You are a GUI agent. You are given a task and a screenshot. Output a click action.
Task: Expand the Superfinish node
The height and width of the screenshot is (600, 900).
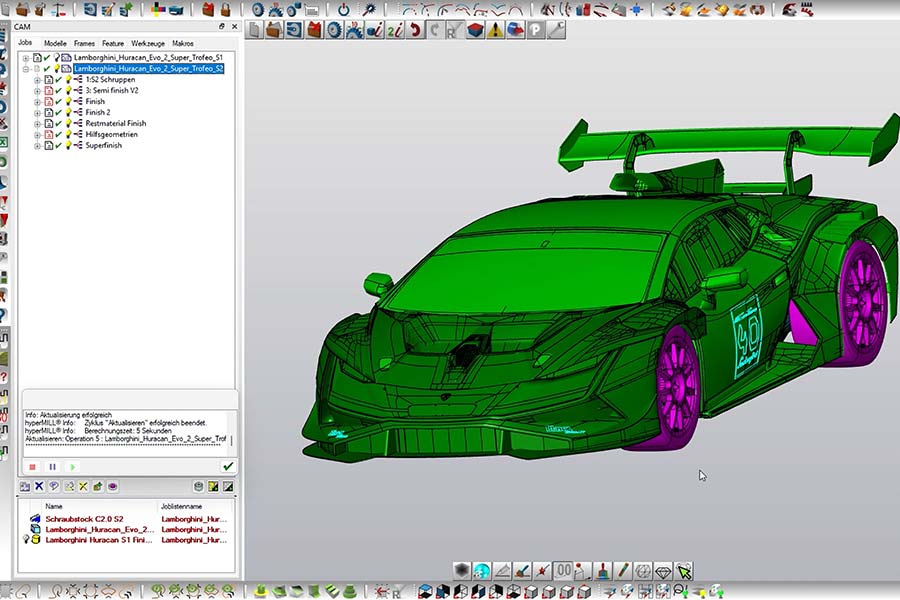[x=37, y=146]
